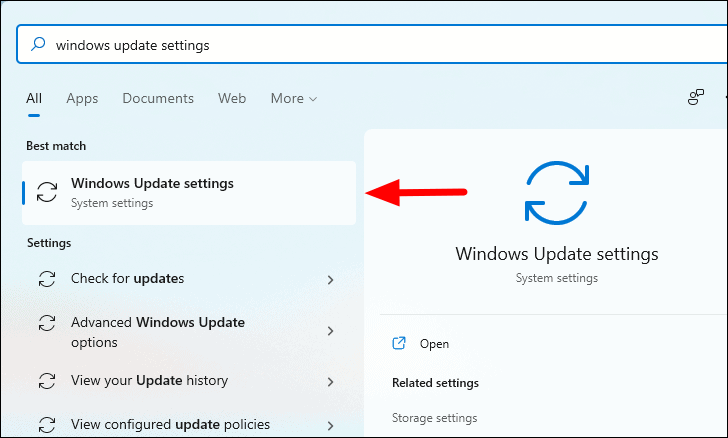Expand View your Update history chevron
728x438 pixels.
coord(331,382)
